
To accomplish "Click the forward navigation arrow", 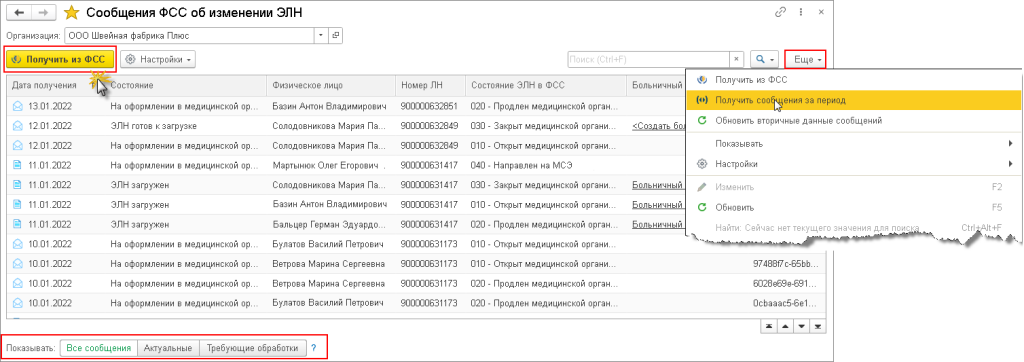I will click(43, 12).
